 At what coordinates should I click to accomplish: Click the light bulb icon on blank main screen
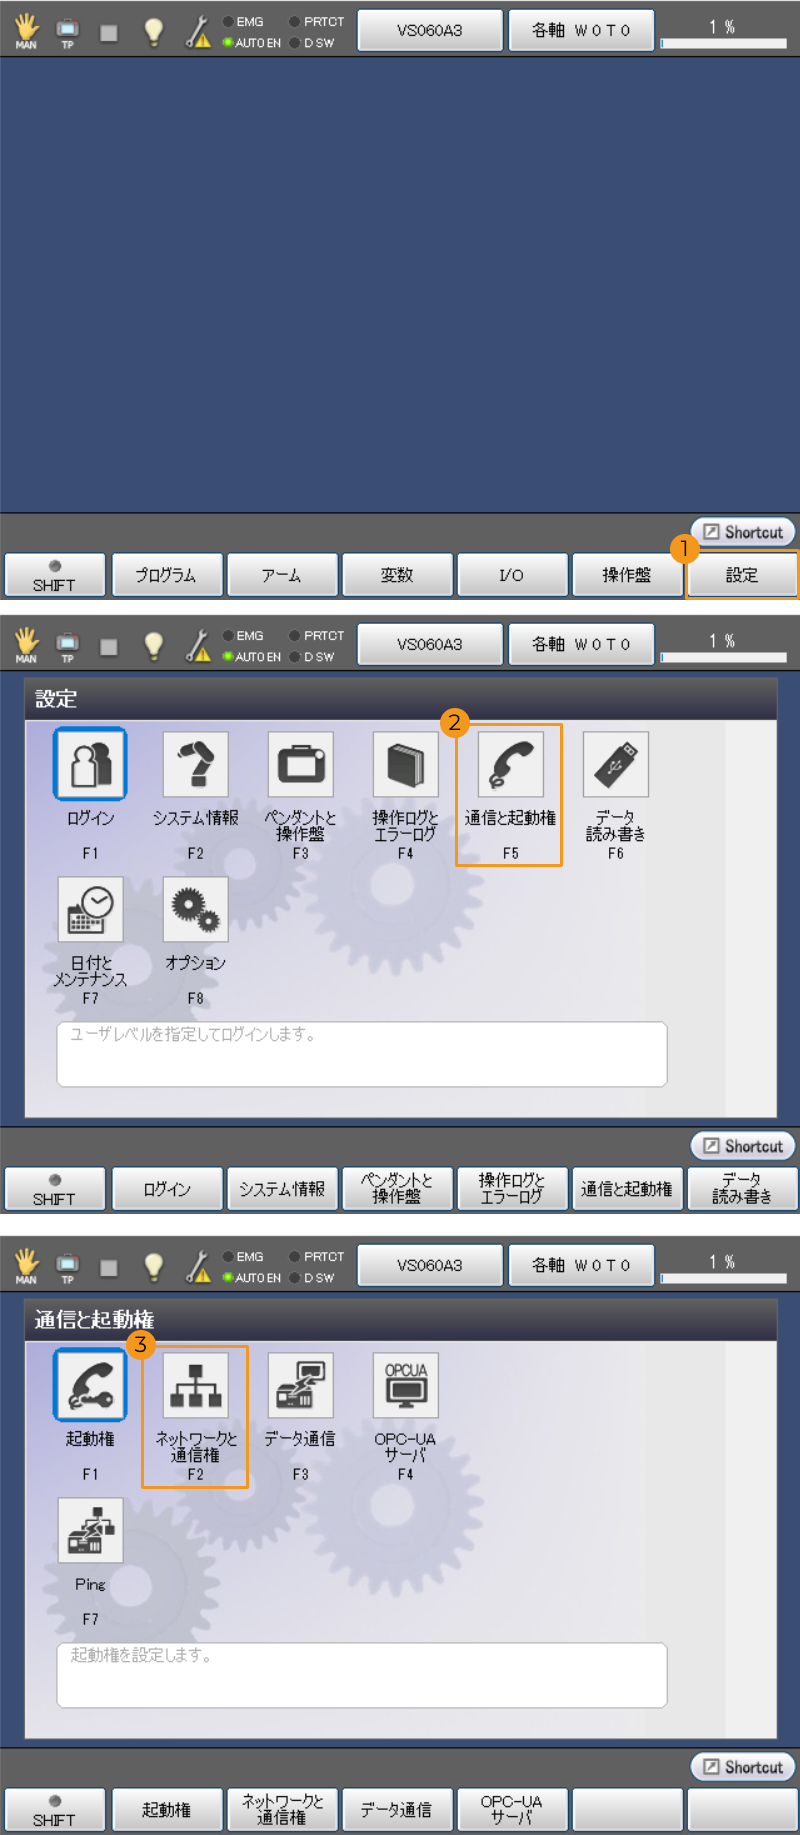pyautogui.click(x=153, y=31)
